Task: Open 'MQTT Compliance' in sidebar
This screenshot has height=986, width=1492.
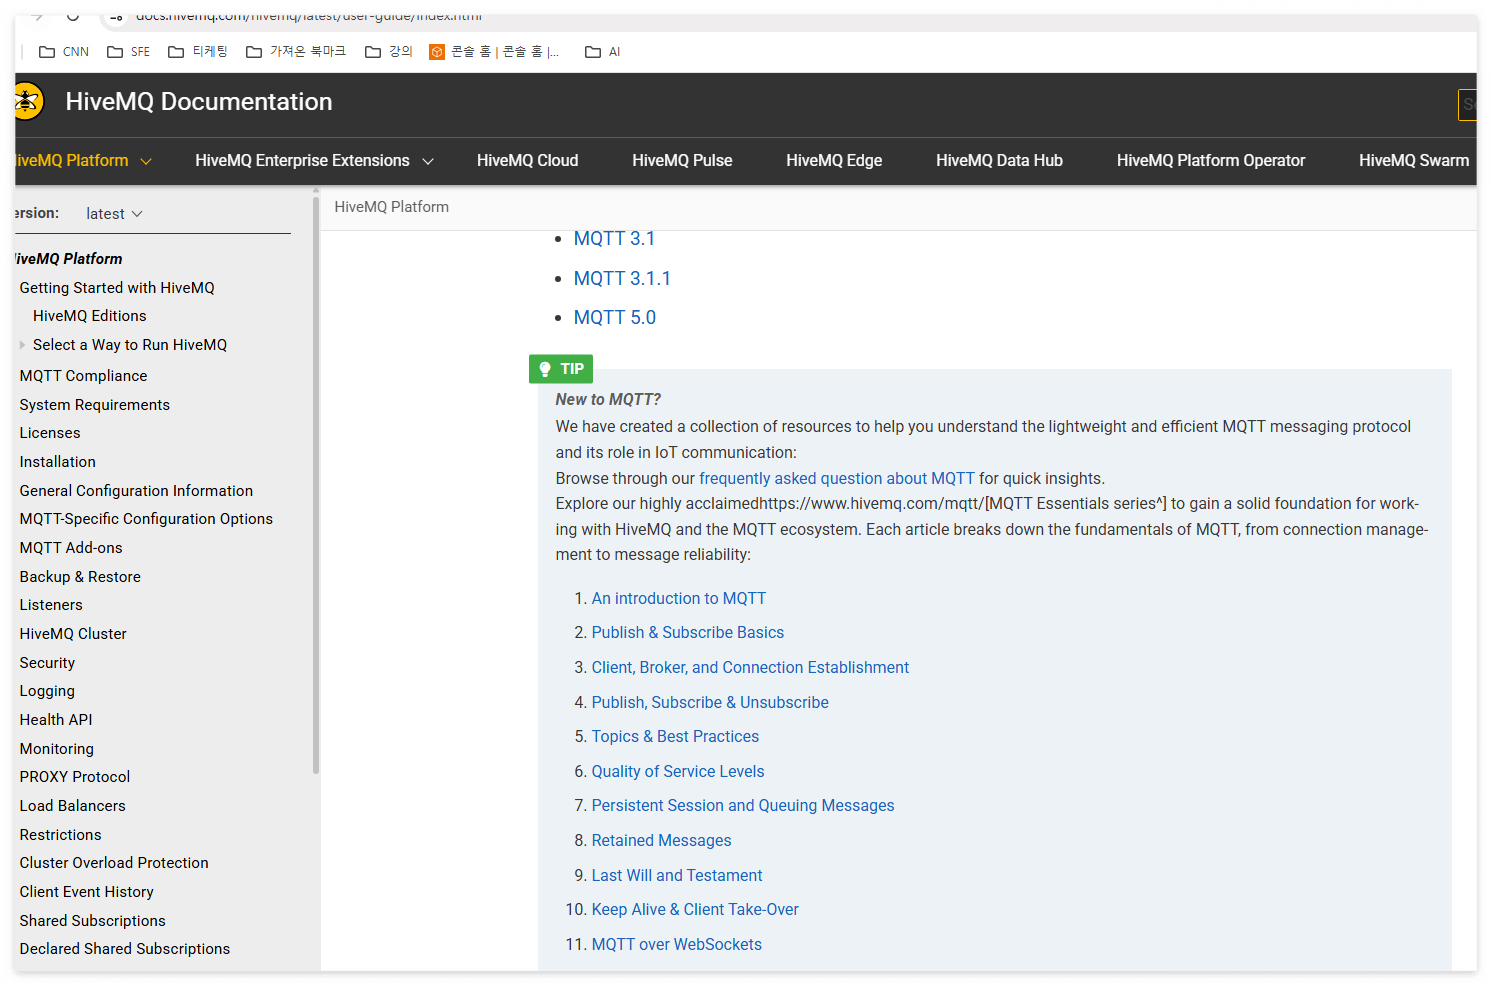Action: [84, 376]
